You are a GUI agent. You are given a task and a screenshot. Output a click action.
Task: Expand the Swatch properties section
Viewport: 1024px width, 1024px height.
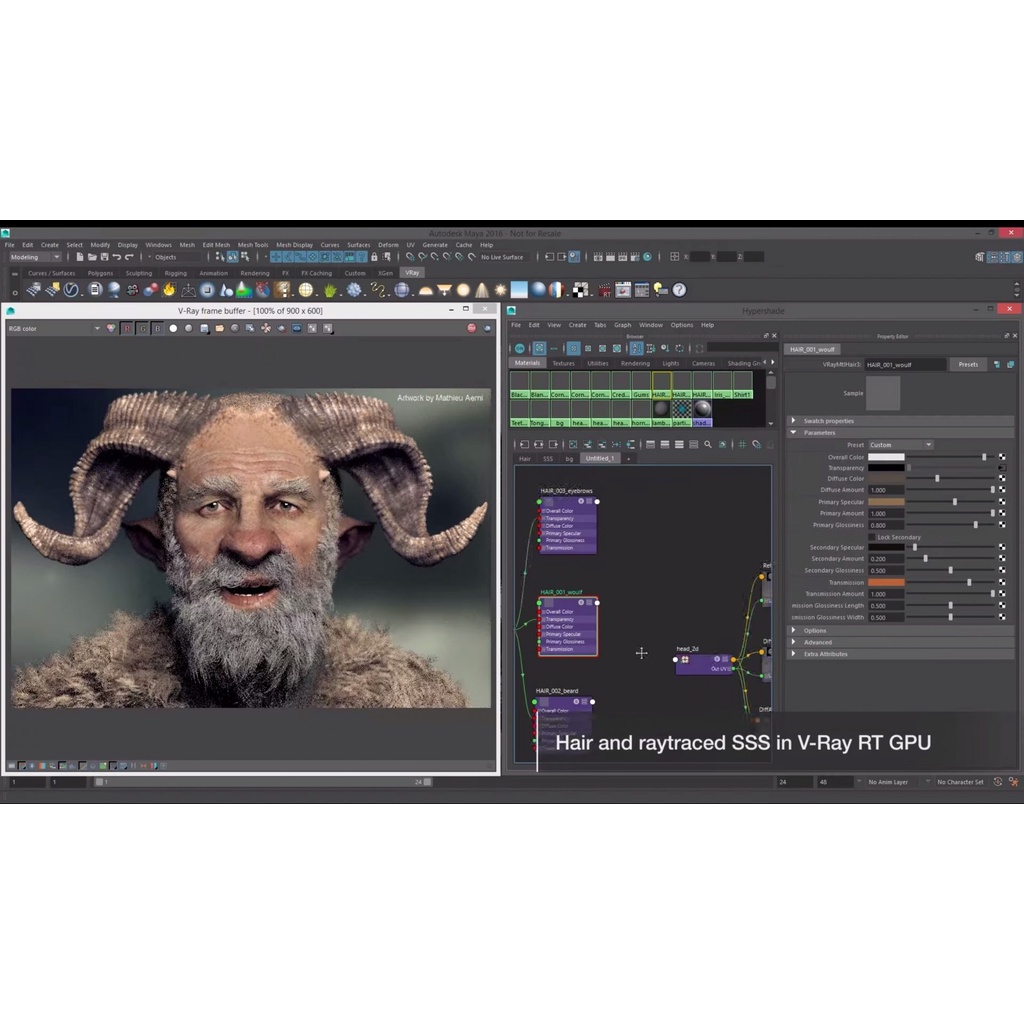(x=828, y=421)
